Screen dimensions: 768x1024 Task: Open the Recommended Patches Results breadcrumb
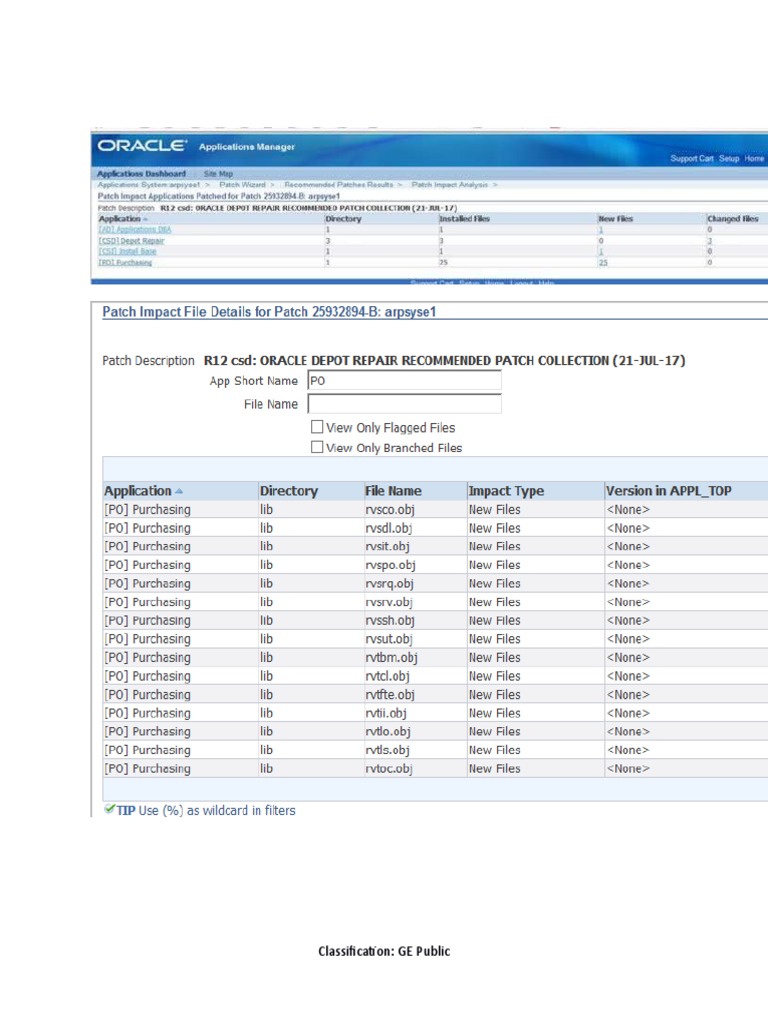[x=339, y=185]
